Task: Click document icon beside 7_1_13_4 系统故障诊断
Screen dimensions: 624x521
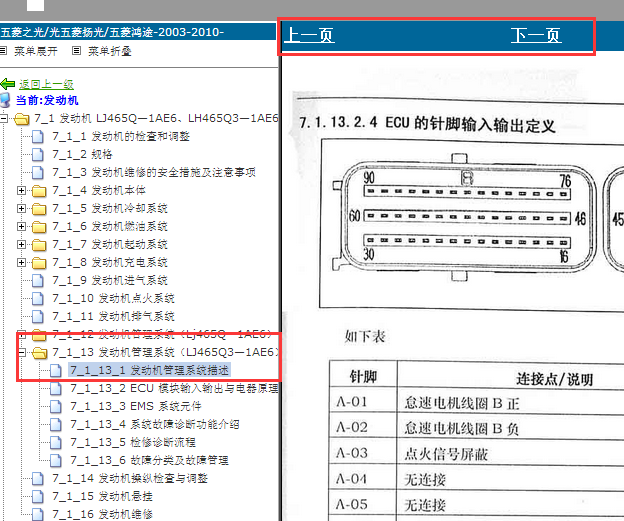Action: [x=56, y=424]
